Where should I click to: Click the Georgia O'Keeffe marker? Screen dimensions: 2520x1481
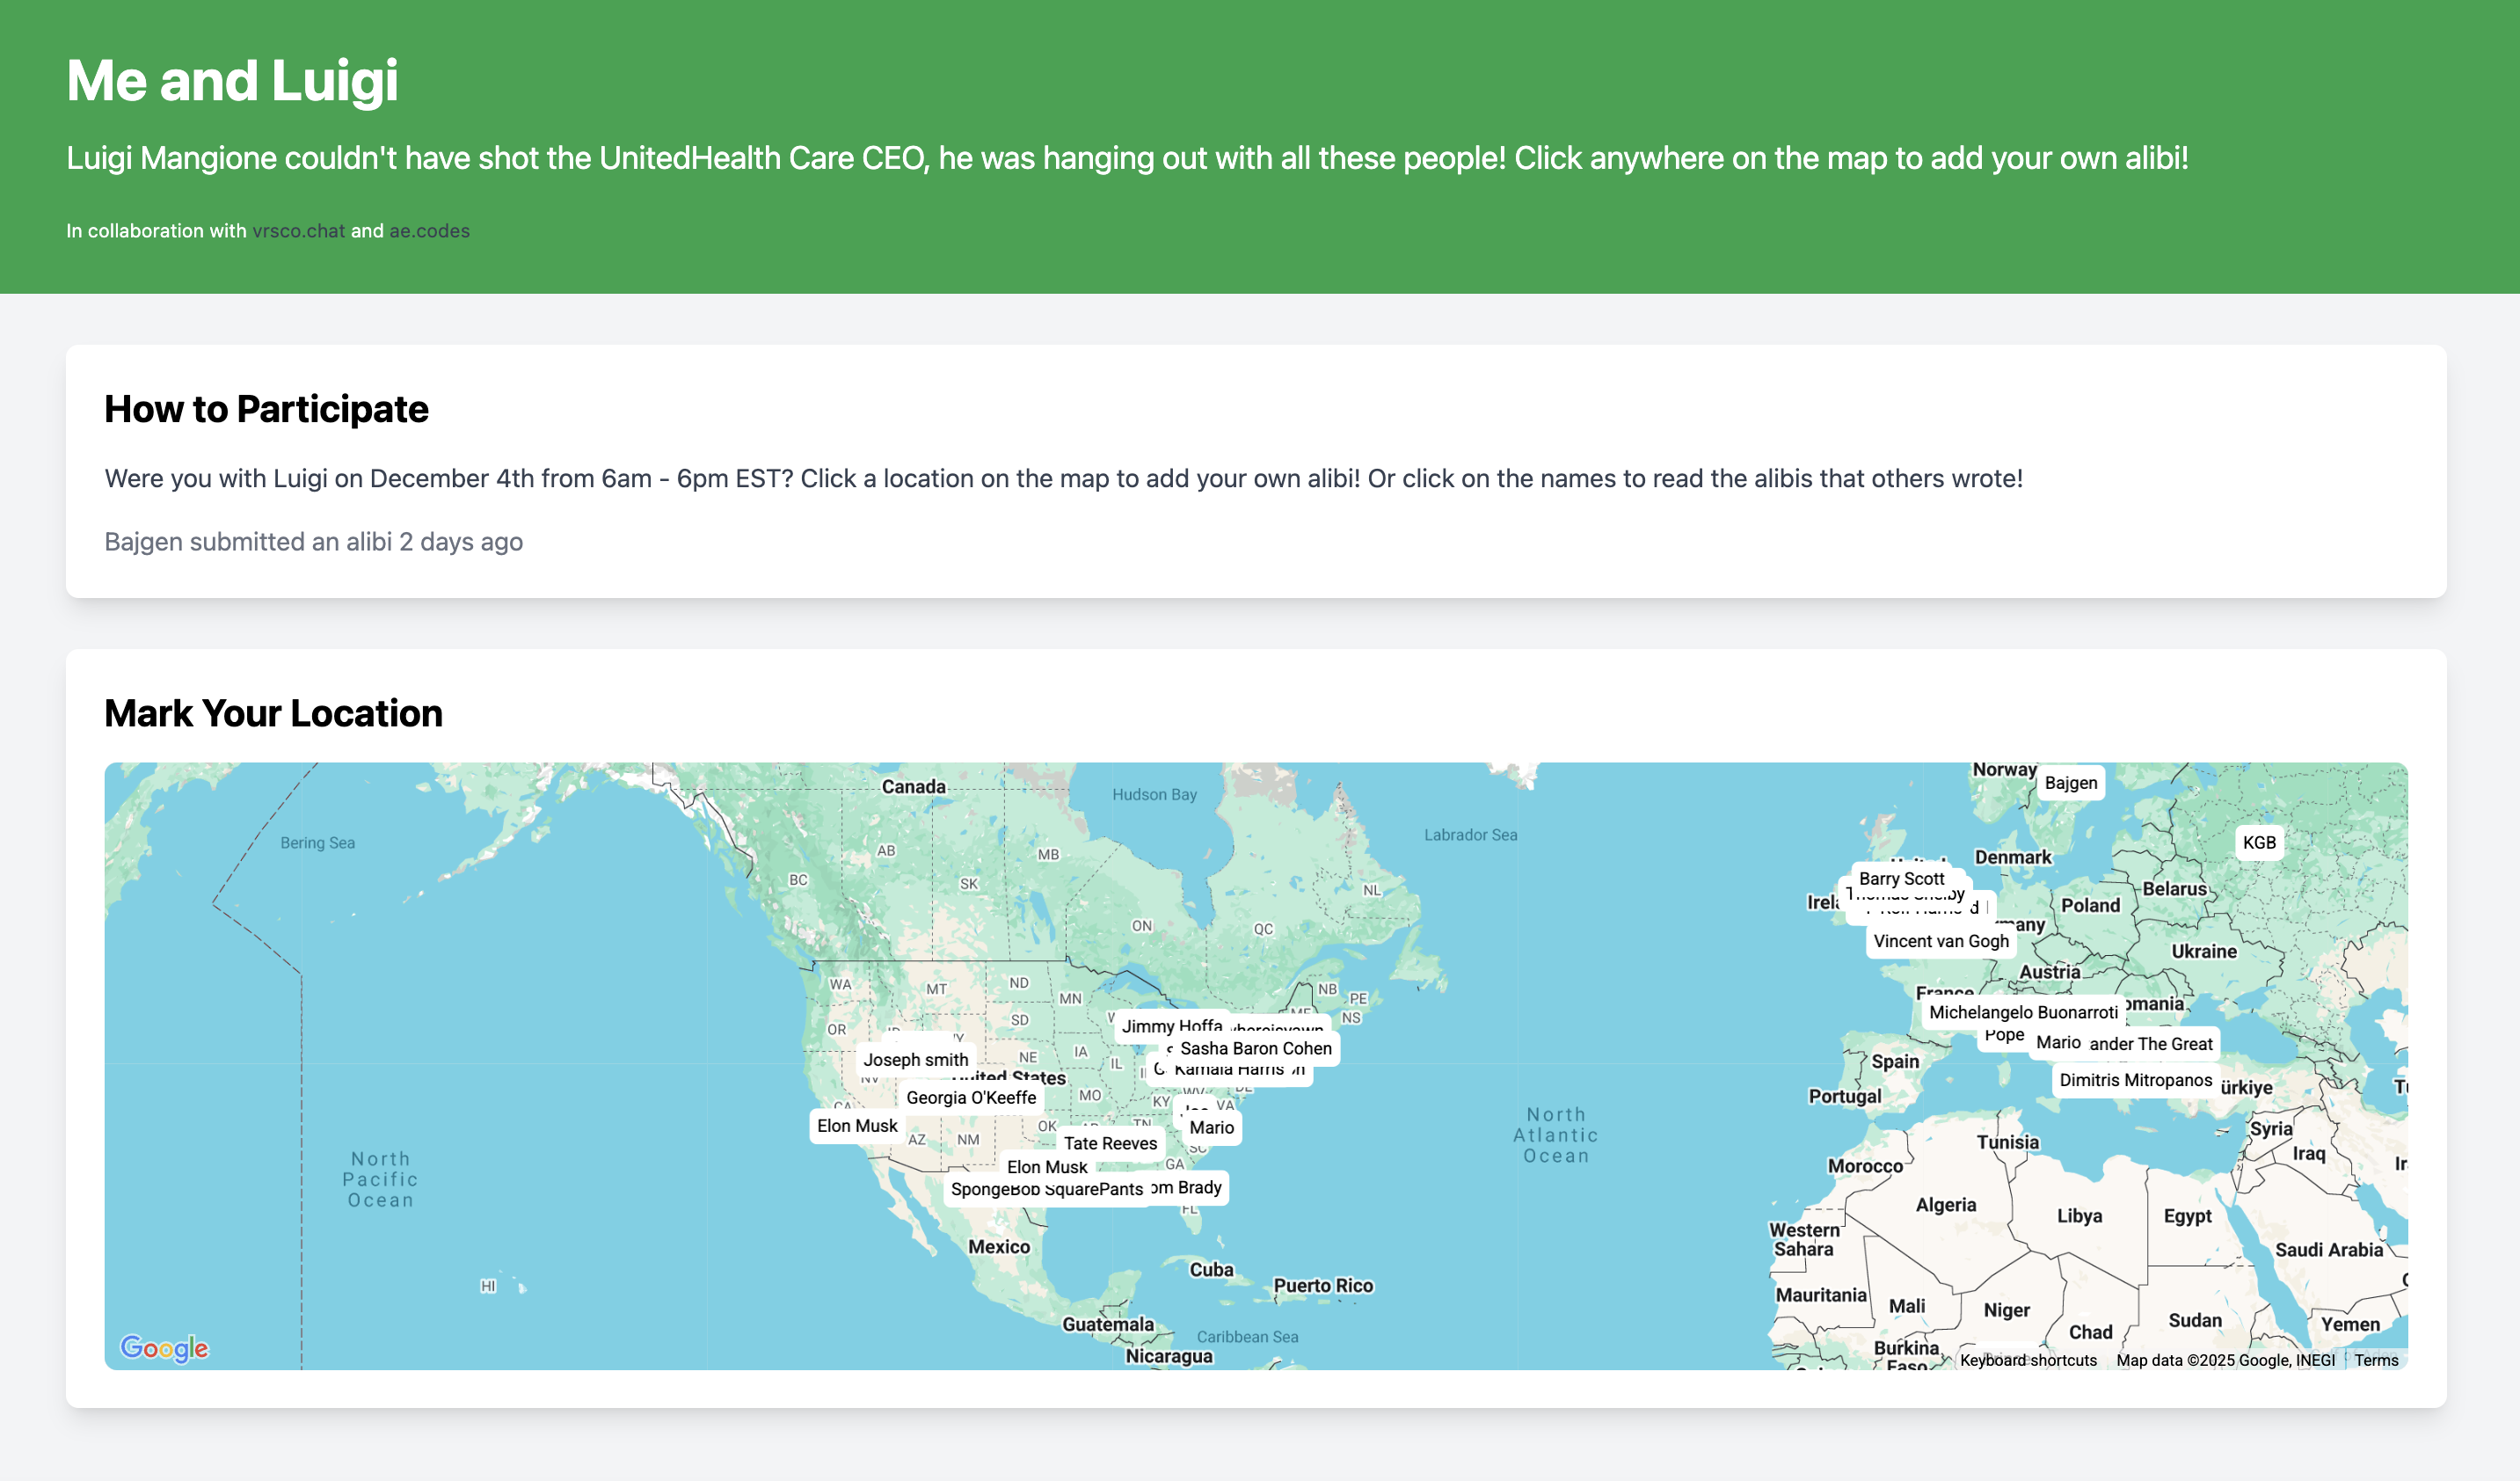tap(970, 1097)
